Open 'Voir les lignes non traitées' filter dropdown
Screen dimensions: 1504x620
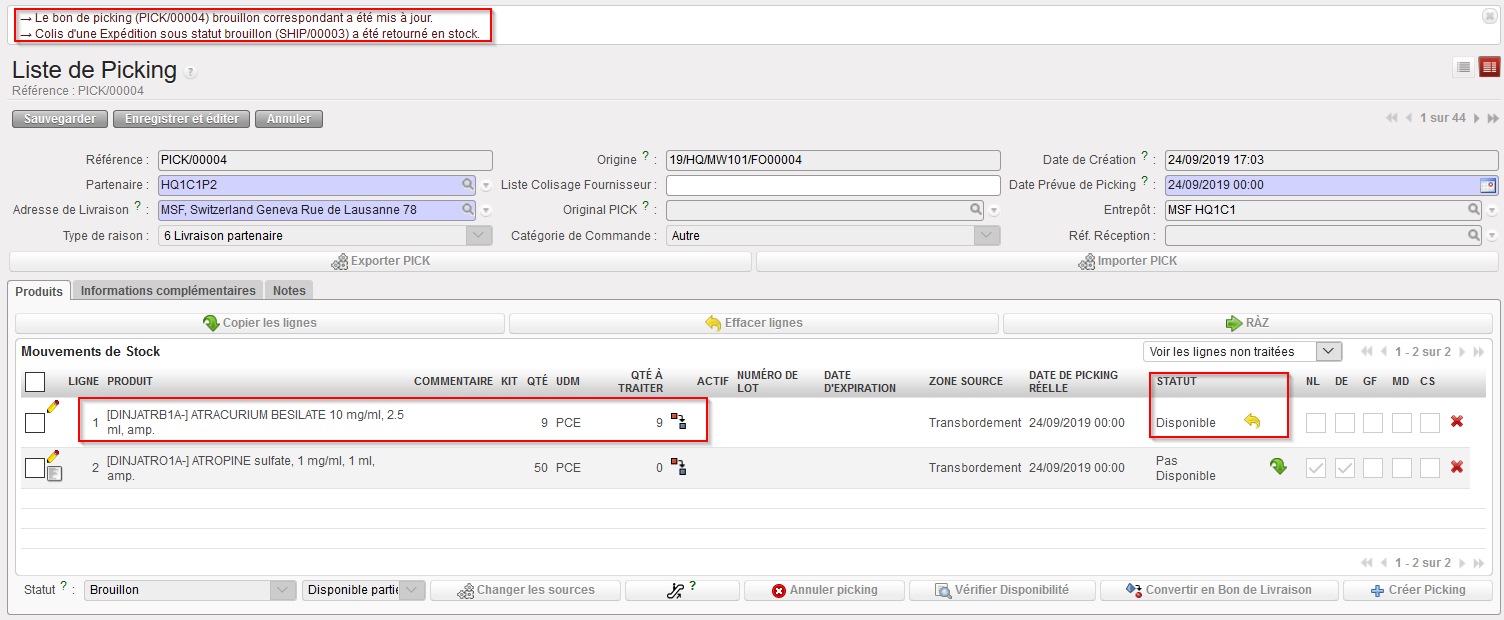(x=1329, y=352)
